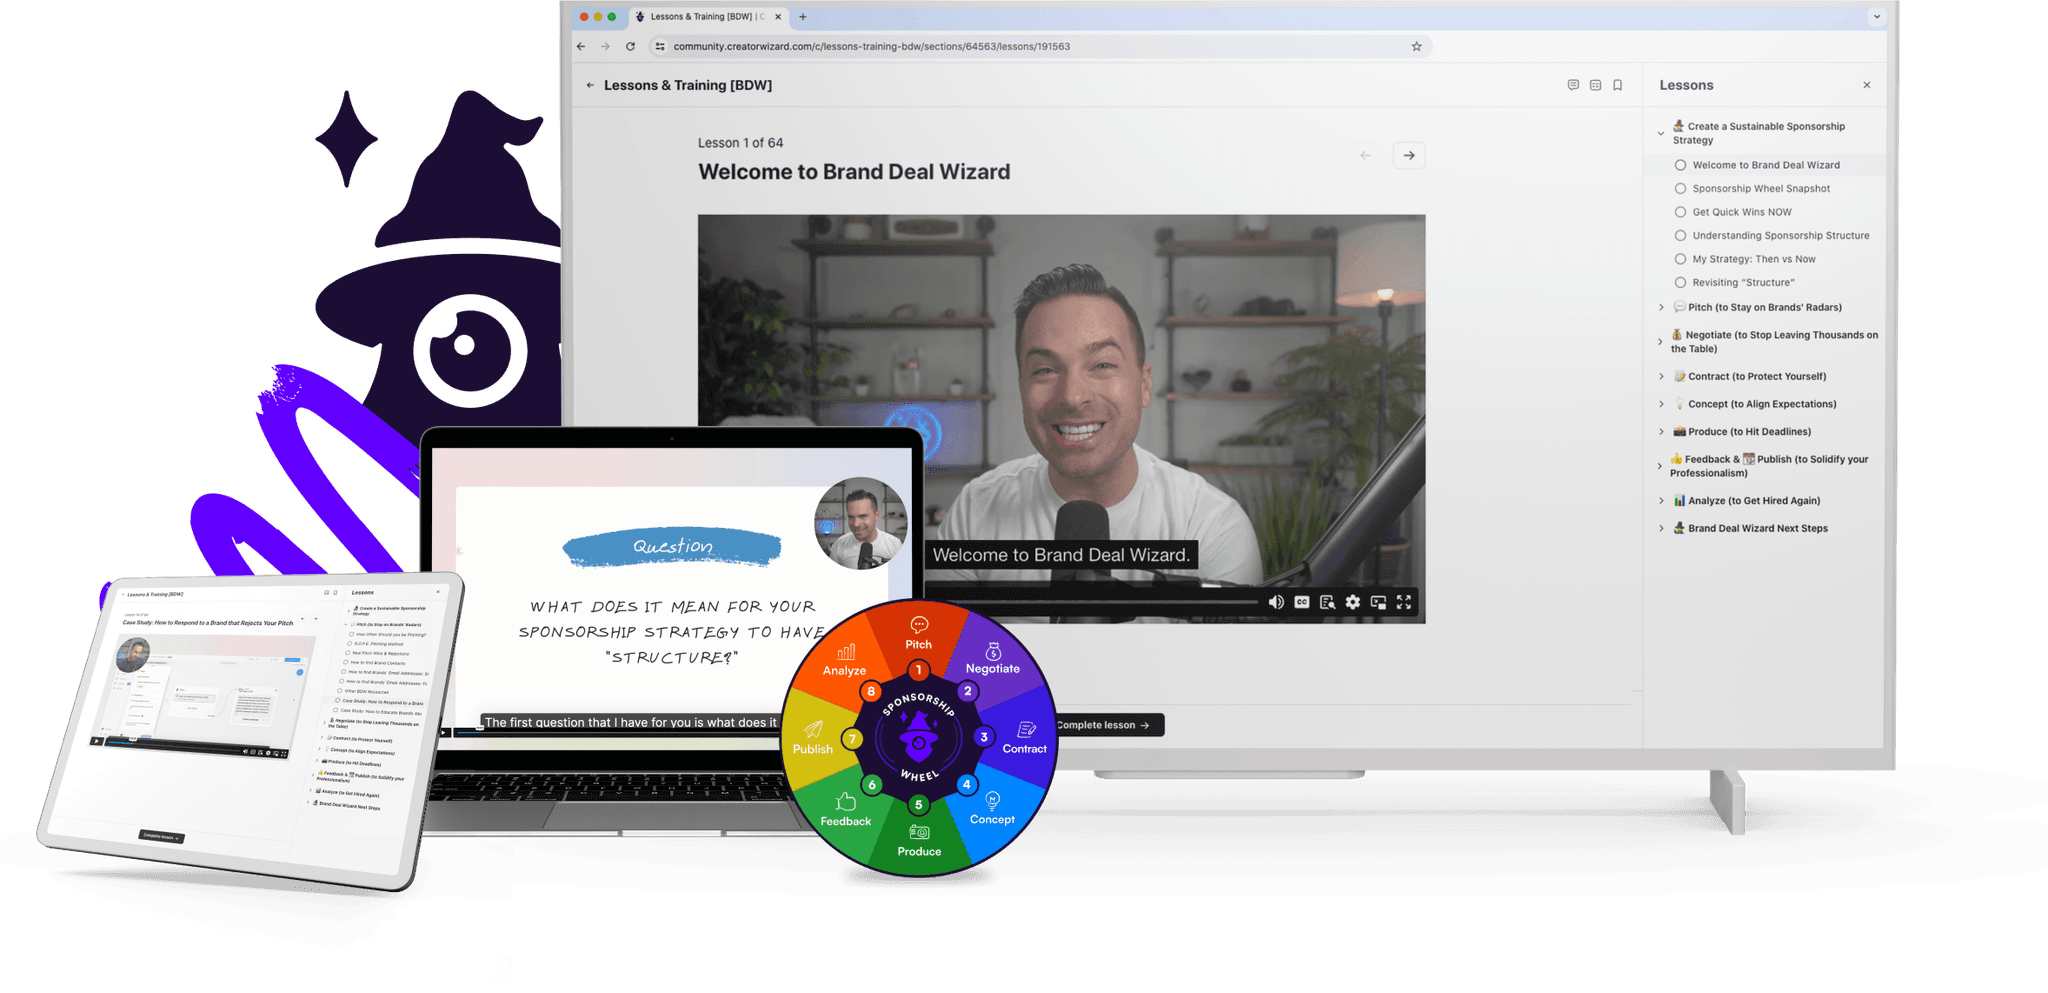Expand the video to fullscreen

[x=1404, y=602]
